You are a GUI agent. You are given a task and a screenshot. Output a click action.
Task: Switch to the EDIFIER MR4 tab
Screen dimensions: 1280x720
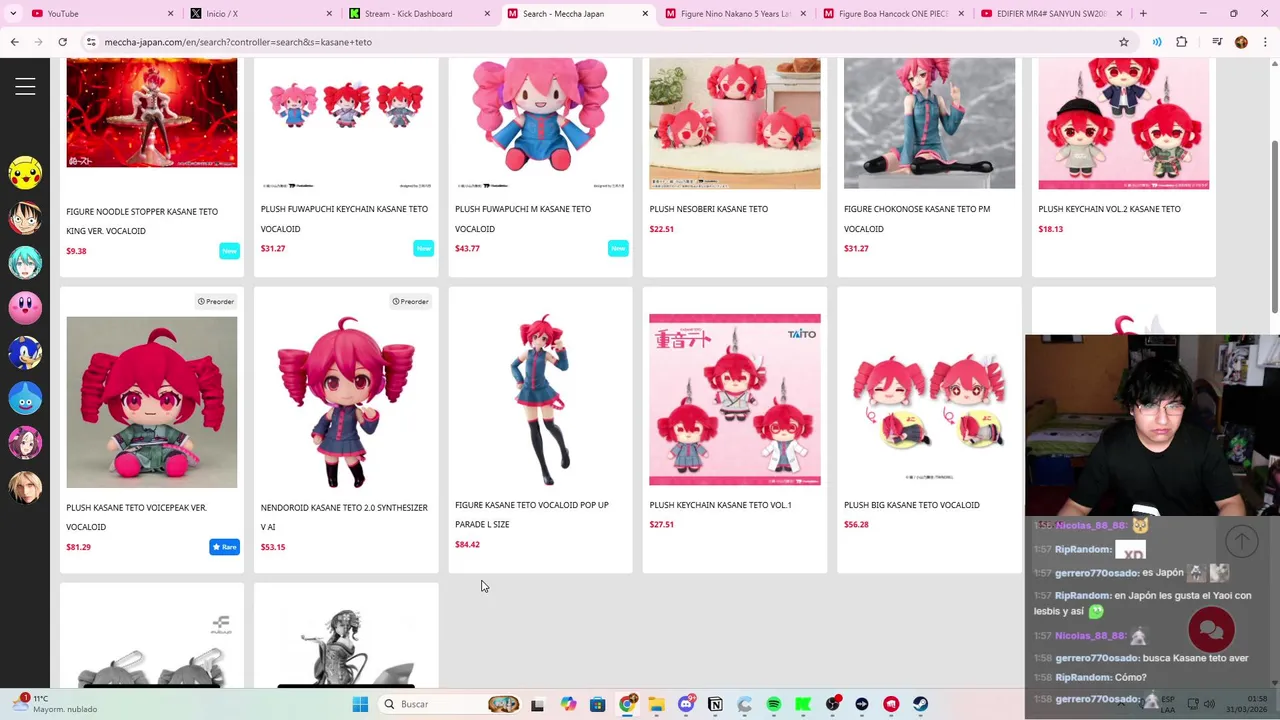[x=1050, y=13]
